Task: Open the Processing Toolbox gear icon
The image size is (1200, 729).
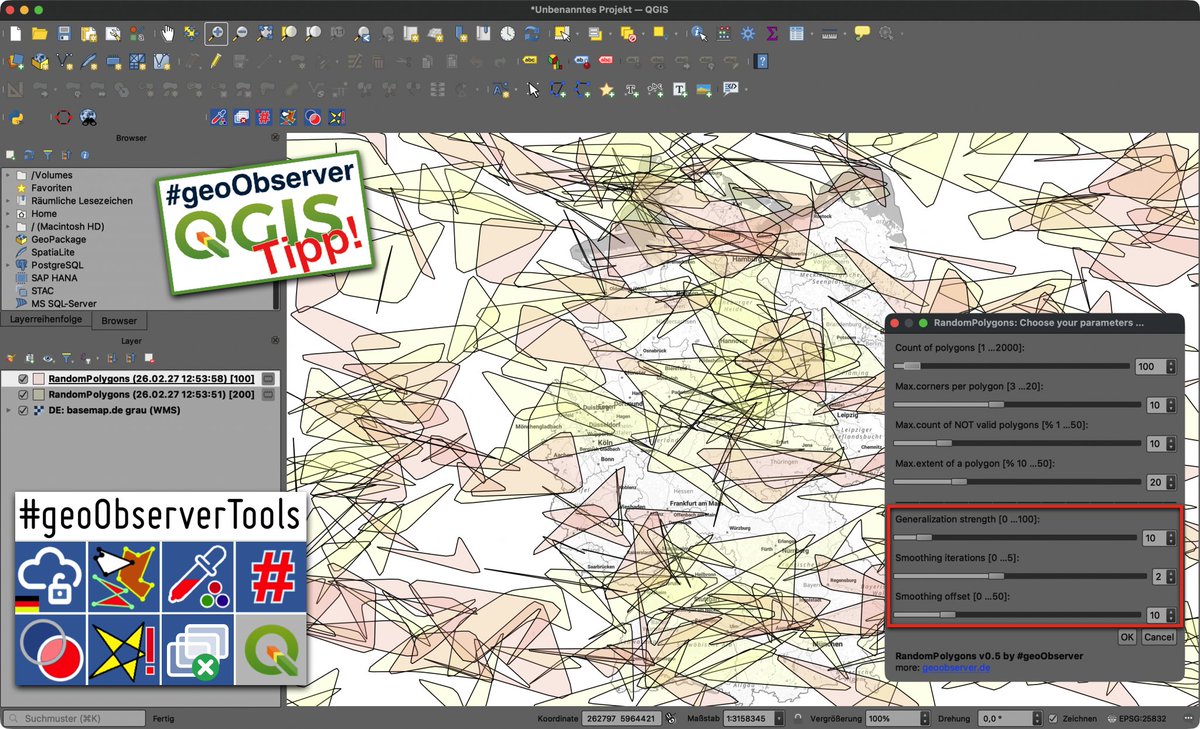Action: click(x=748, y=34)
